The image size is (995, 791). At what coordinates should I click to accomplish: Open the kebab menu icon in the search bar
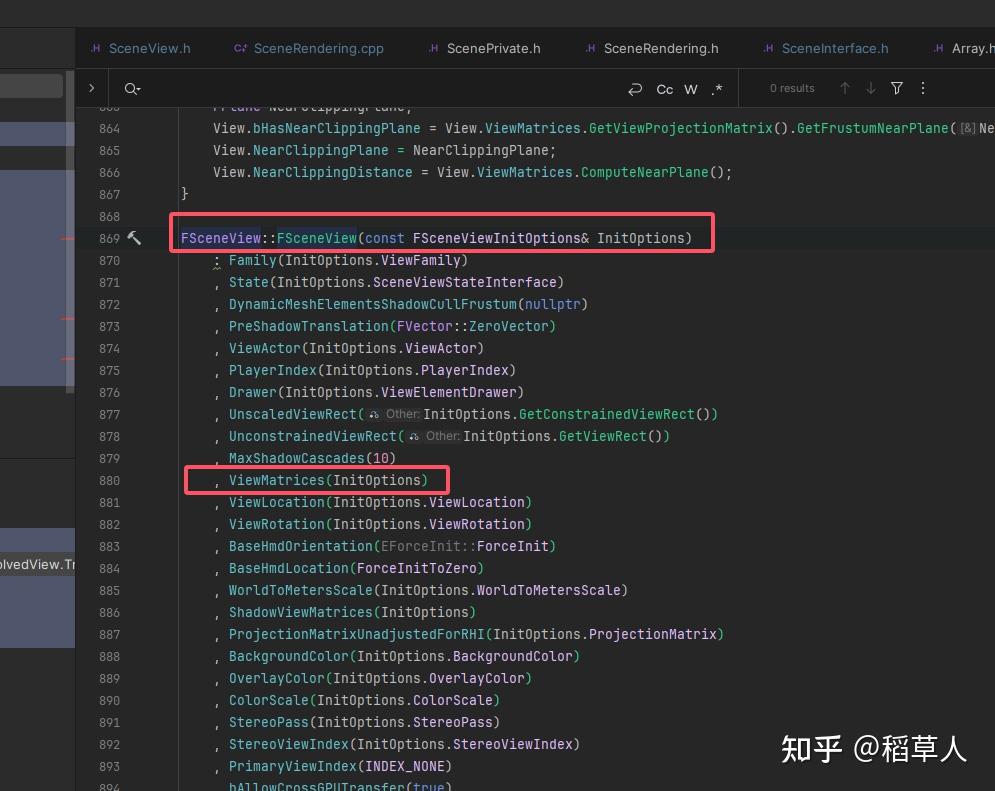coord(922,88)
